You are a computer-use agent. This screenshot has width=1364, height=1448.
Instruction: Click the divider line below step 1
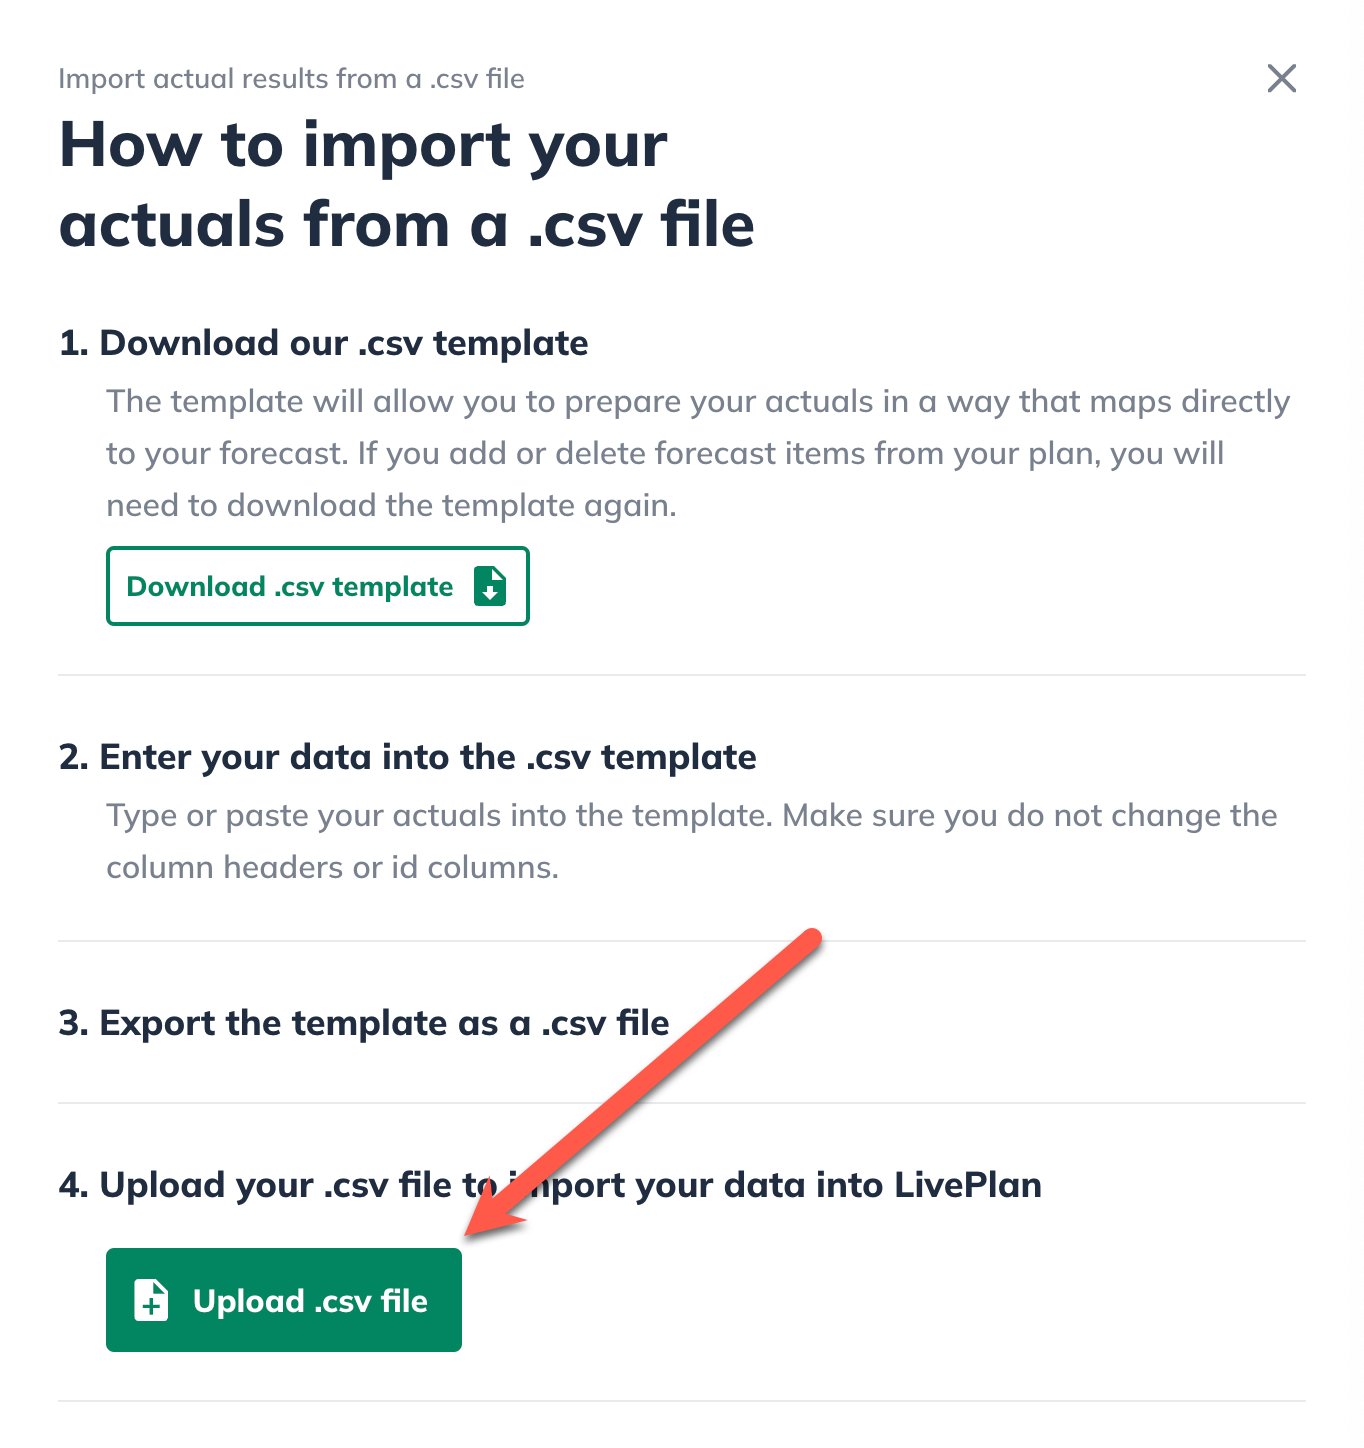[682, 675]
